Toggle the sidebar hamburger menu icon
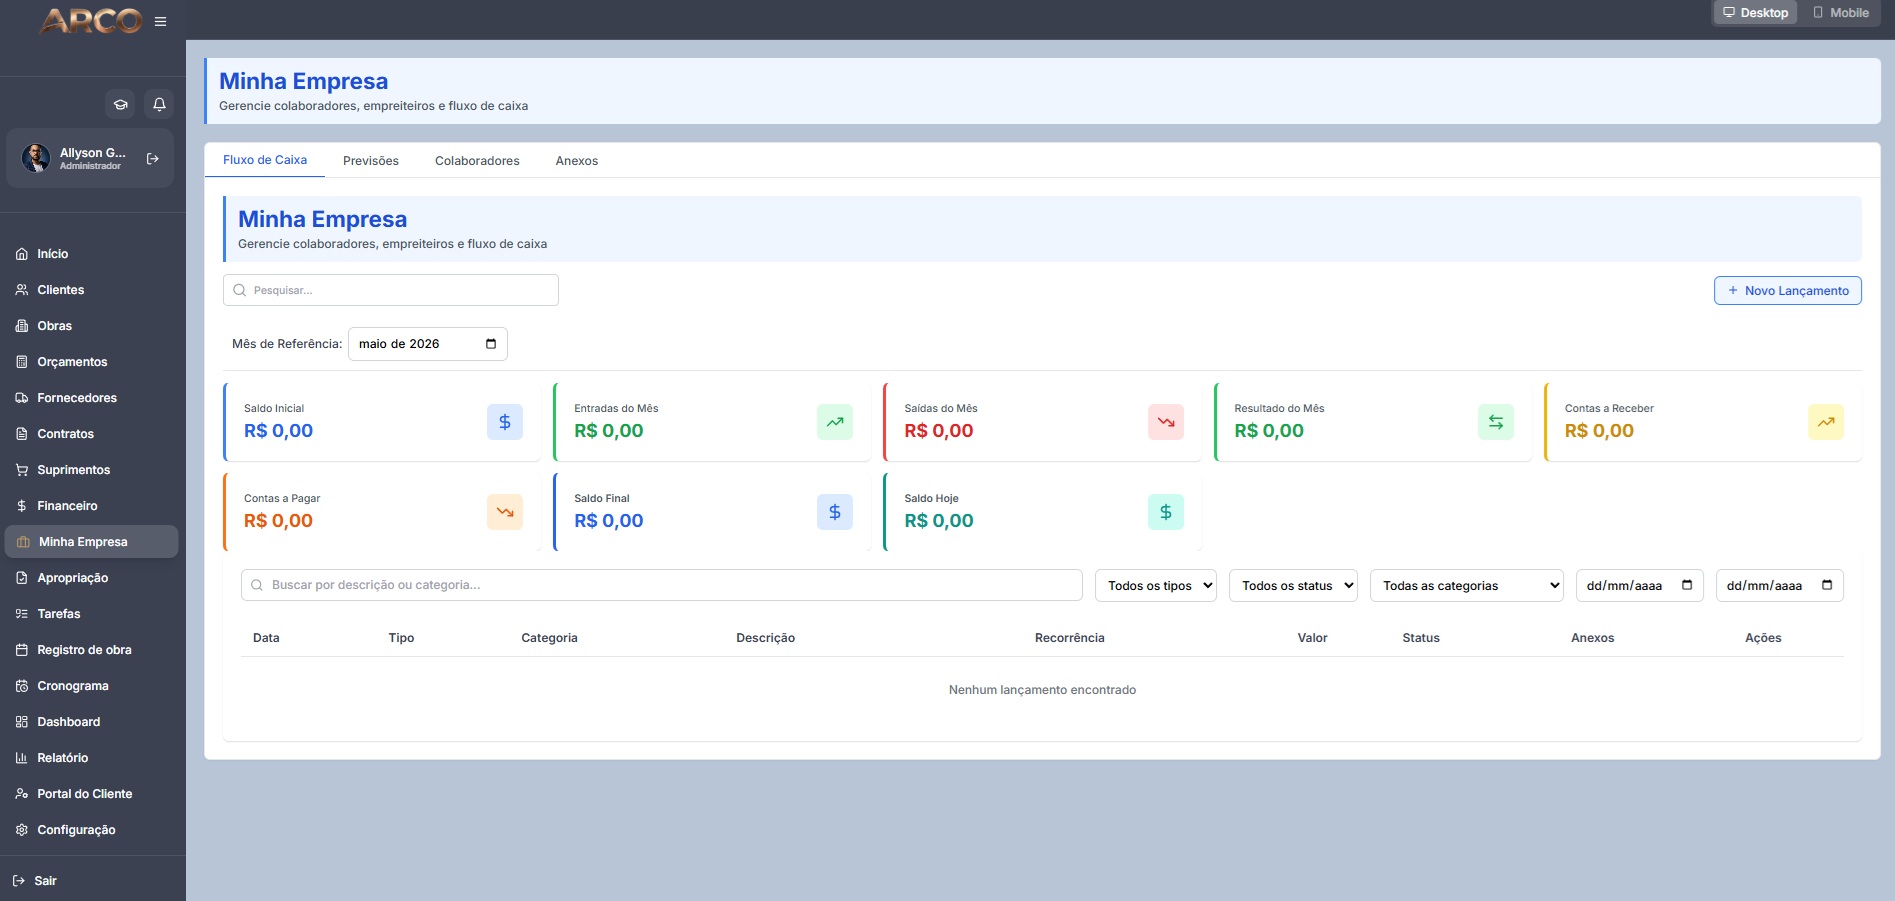The width and height of the screenshot is (1895, 901). (160, 21)
